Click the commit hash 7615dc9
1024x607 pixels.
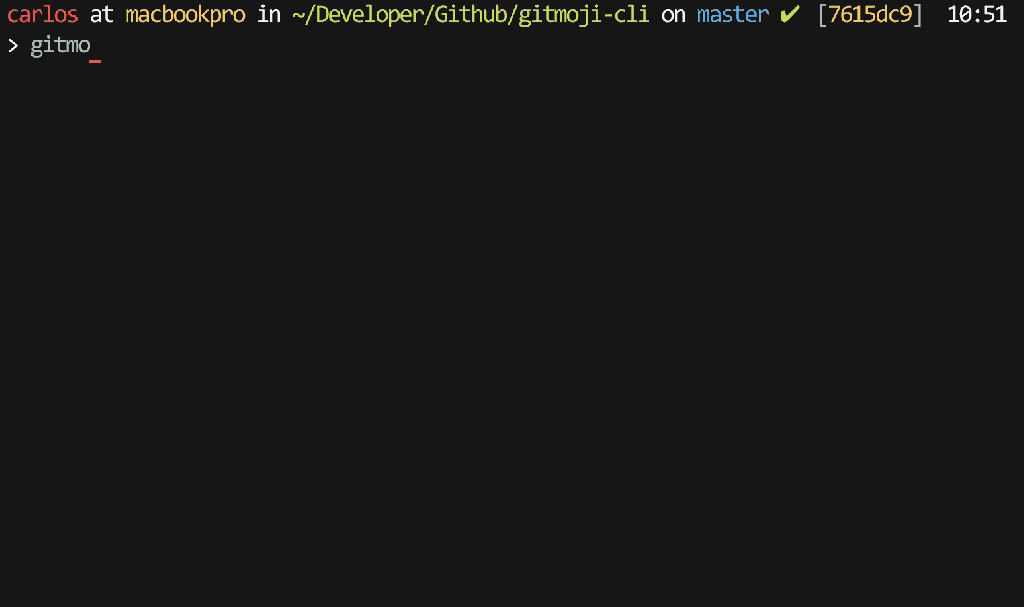(870, 15)
